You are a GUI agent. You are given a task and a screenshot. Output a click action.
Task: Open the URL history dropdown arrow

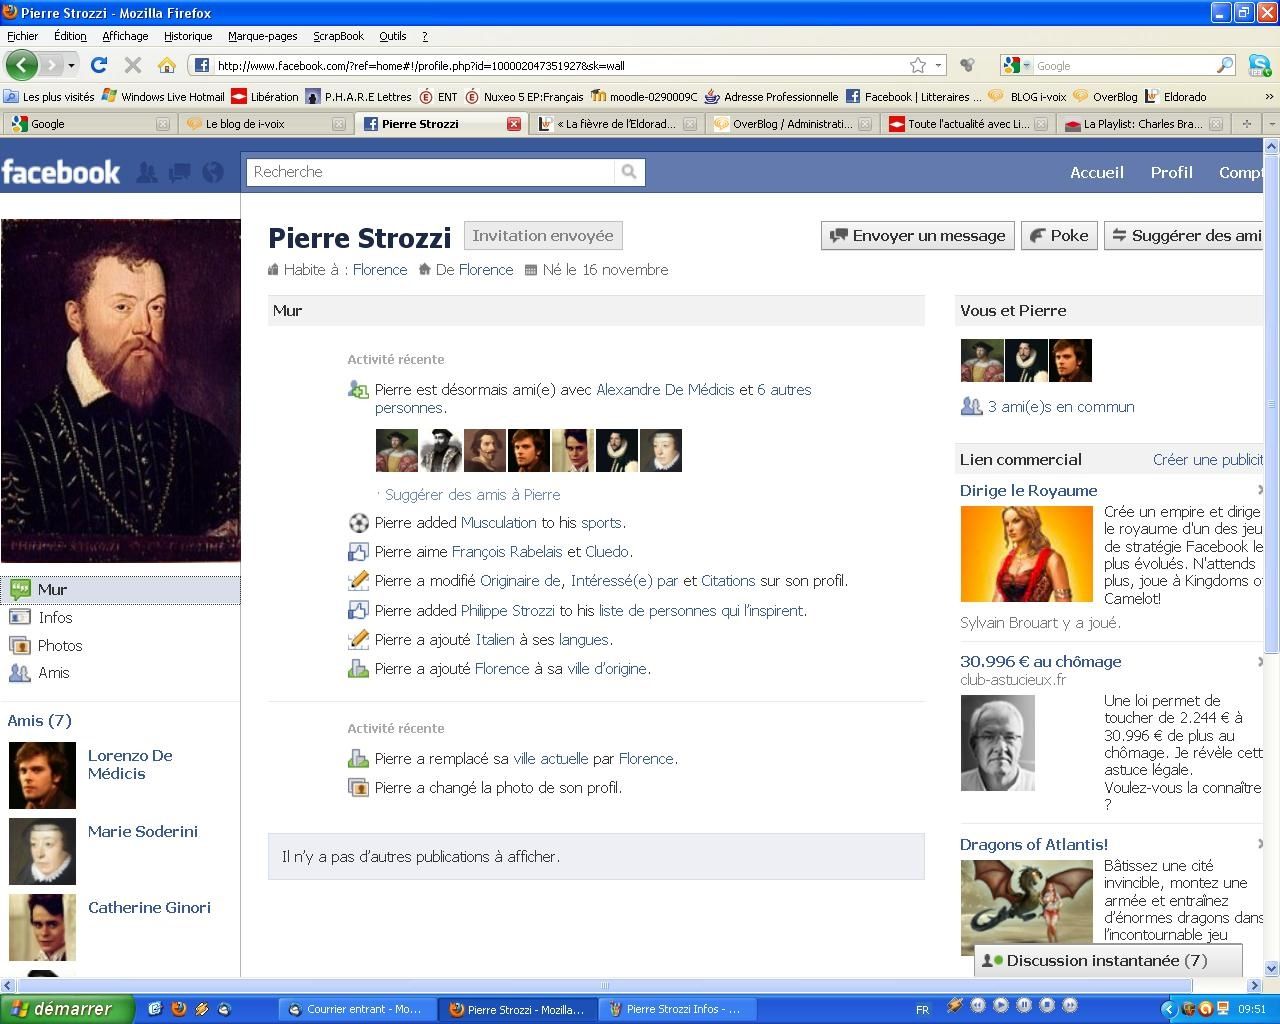pos(938,65)
